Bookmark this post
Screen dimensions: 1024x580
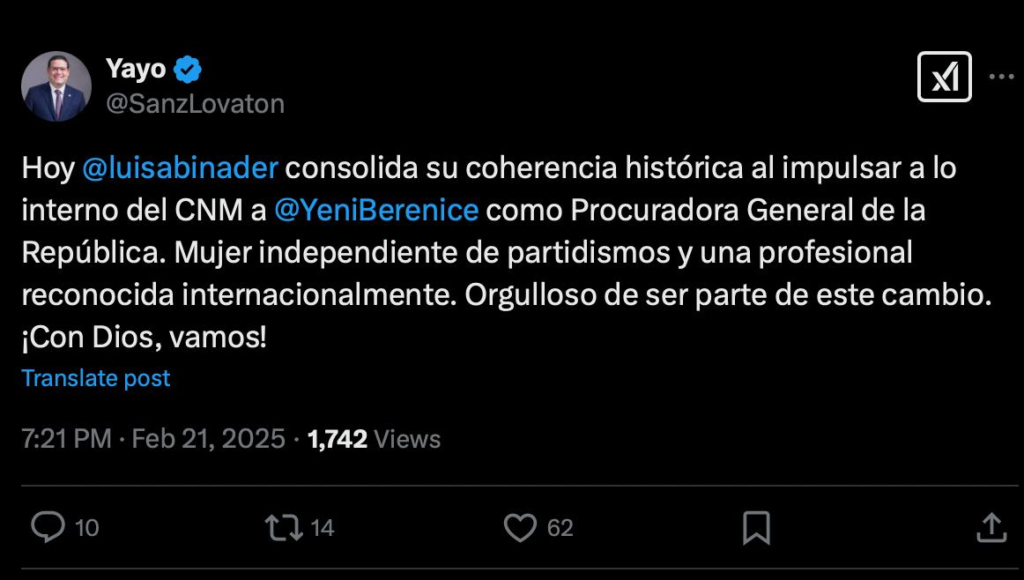click(756, 527)
